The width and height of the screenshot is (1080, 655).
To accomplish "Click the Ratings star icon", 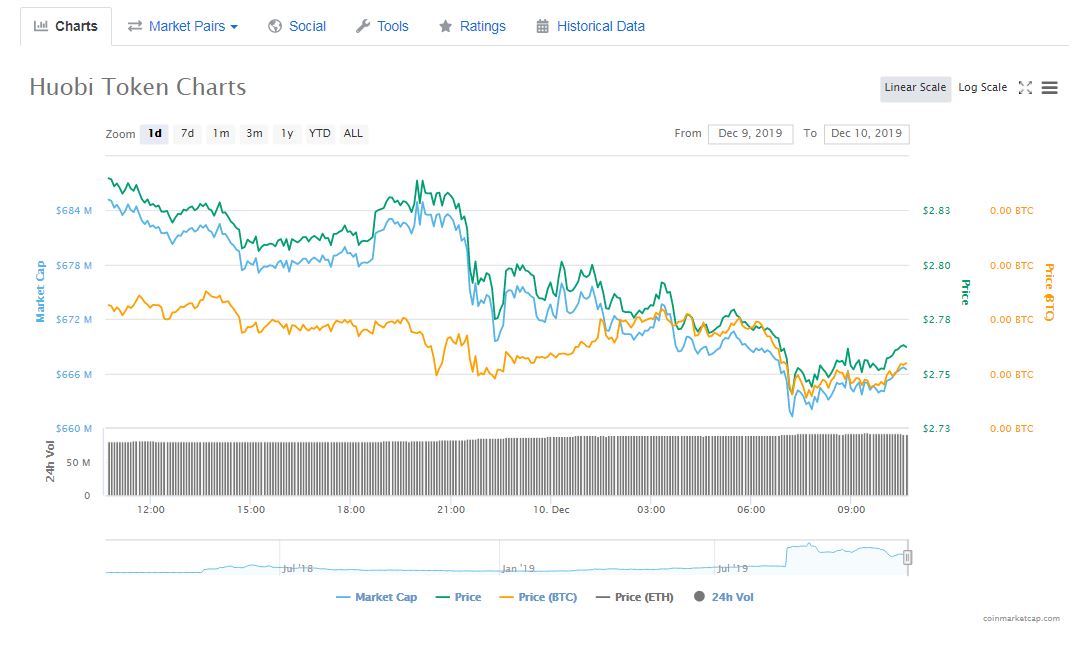I will pos(446,26).
